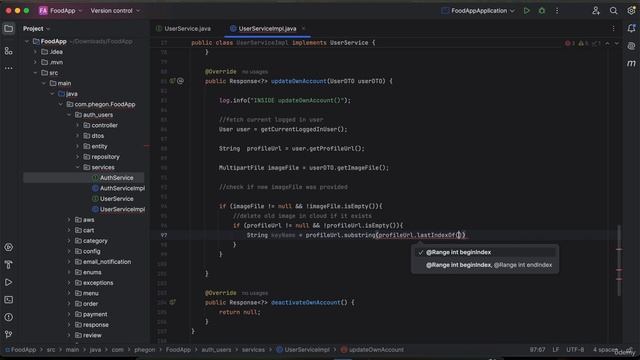This screenshot has height=360, width=640.
Task: Expand the .idea folder
Action: 35,52
